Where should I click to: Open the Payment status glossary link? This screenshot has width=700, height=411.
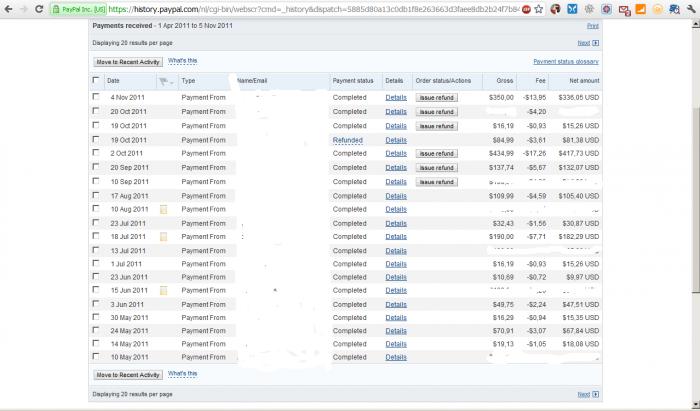click(565, 61)
